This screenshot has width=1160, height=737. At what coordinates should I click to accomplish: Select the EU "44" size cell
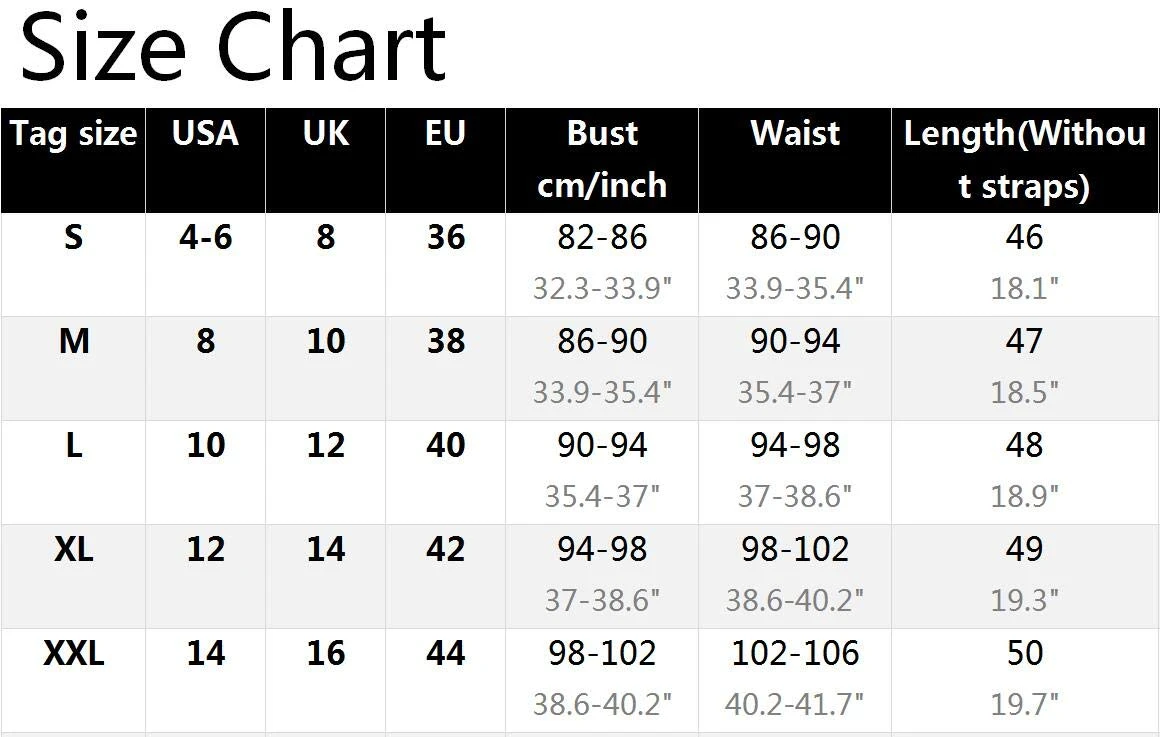pyautogui.click(x=445, y=654)
